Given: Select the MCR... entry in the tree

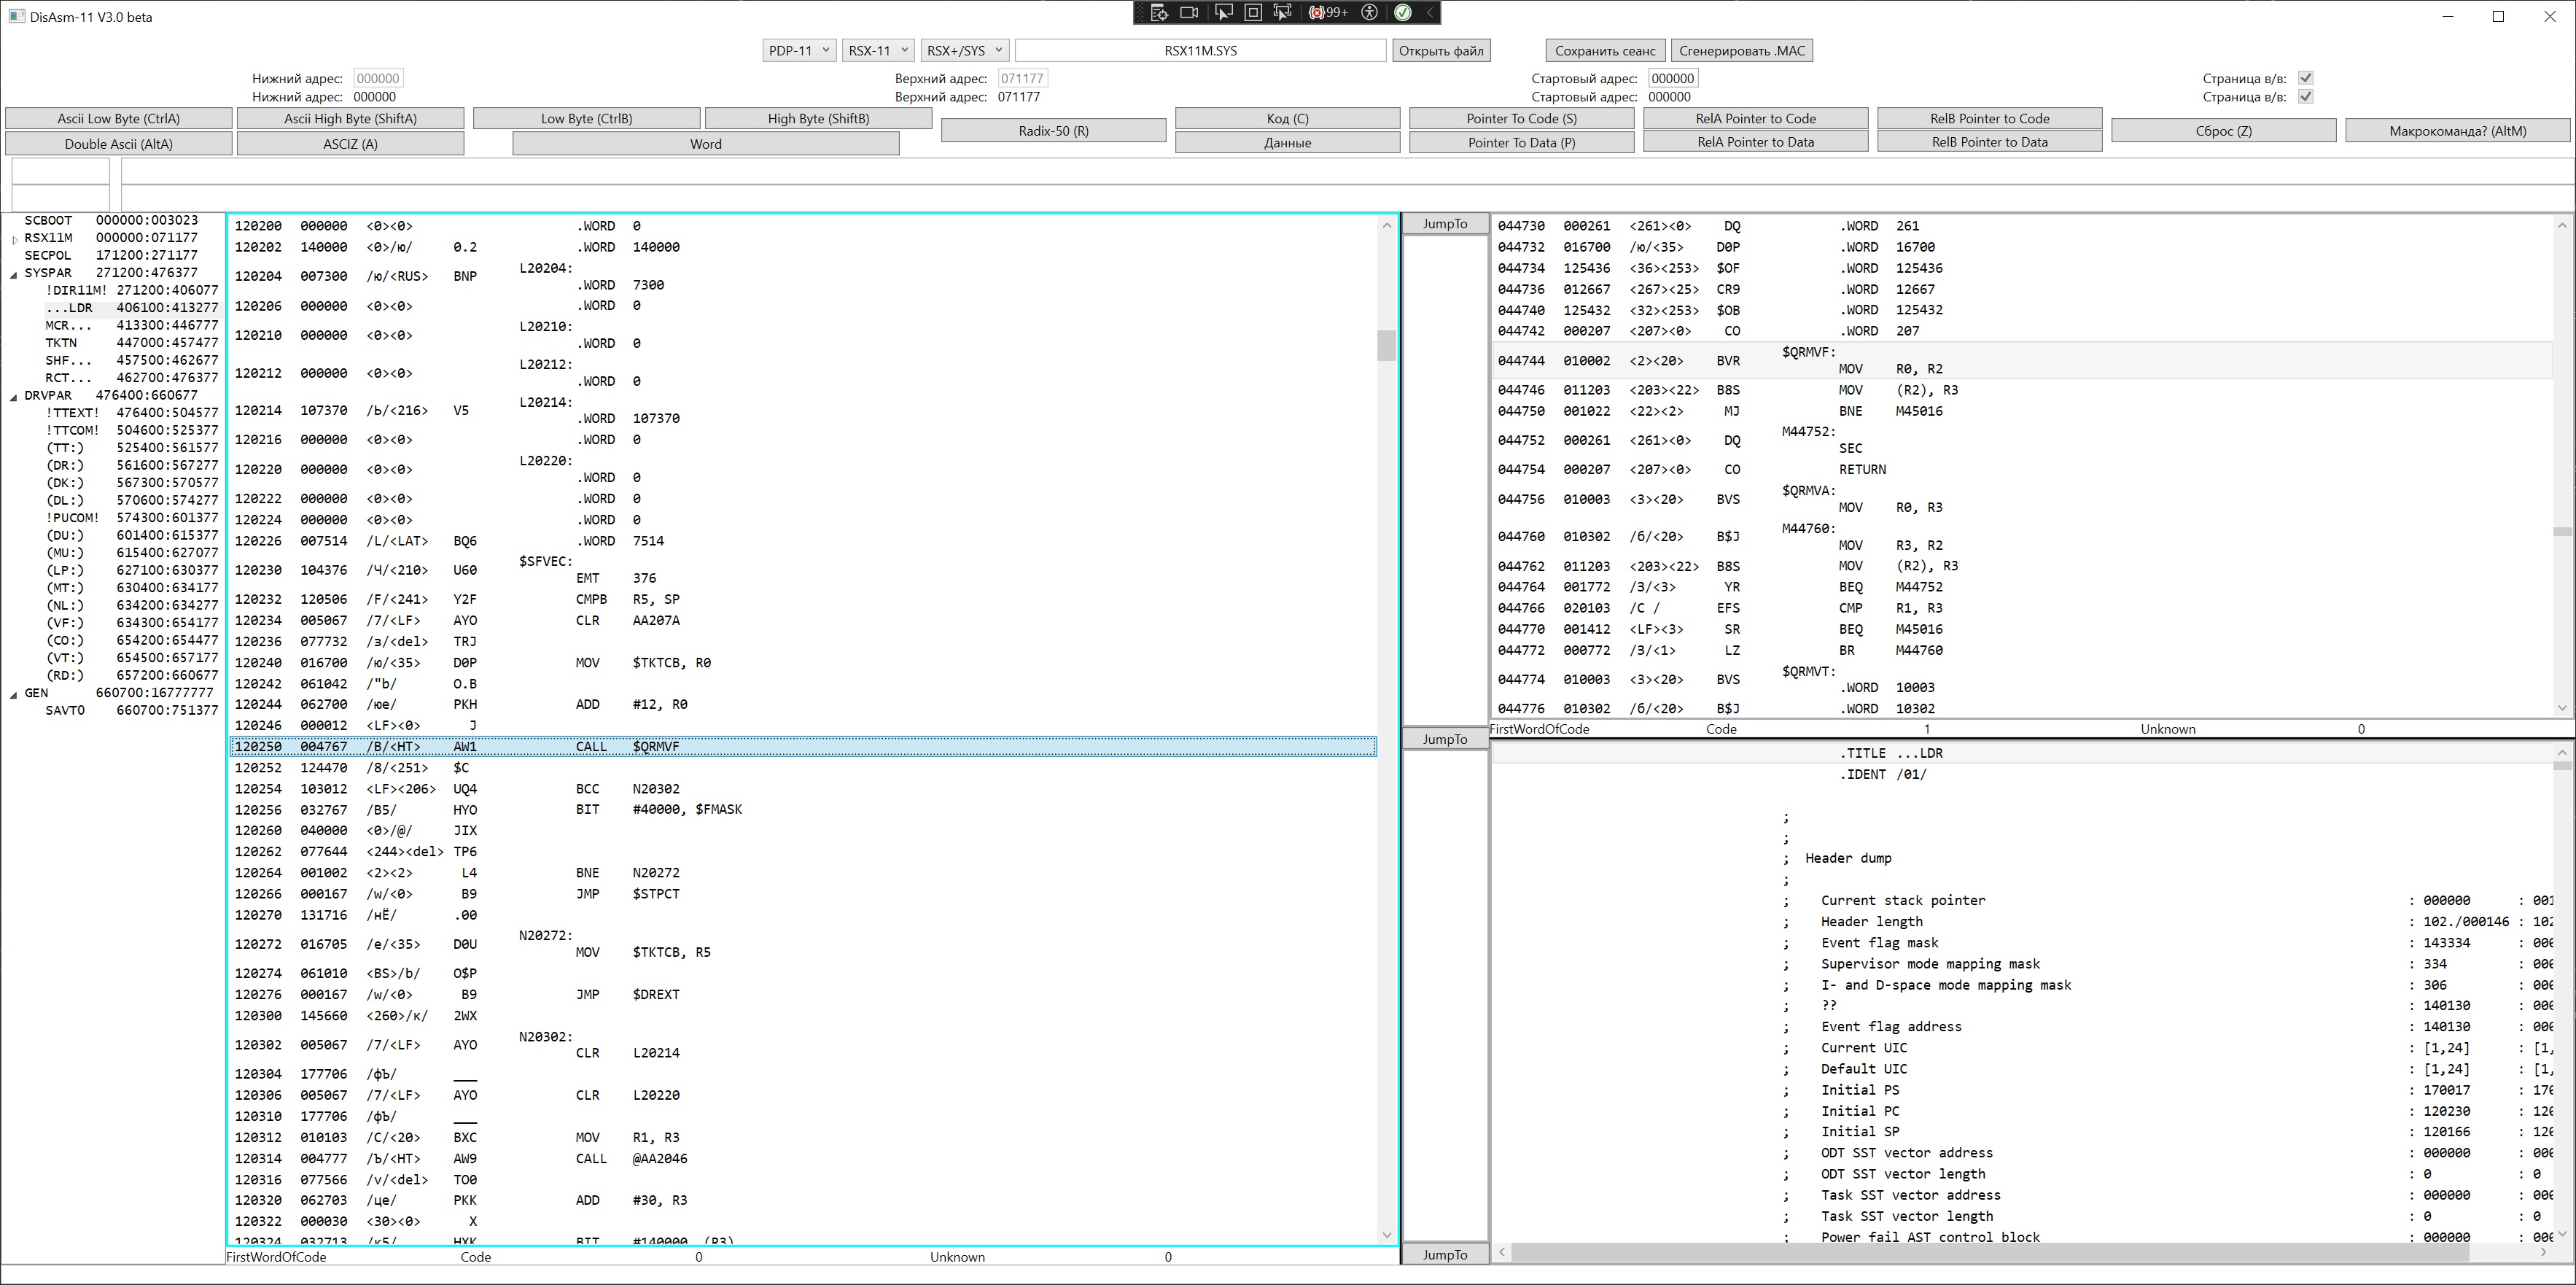Looking at the screenshot, I should point(68,325).
